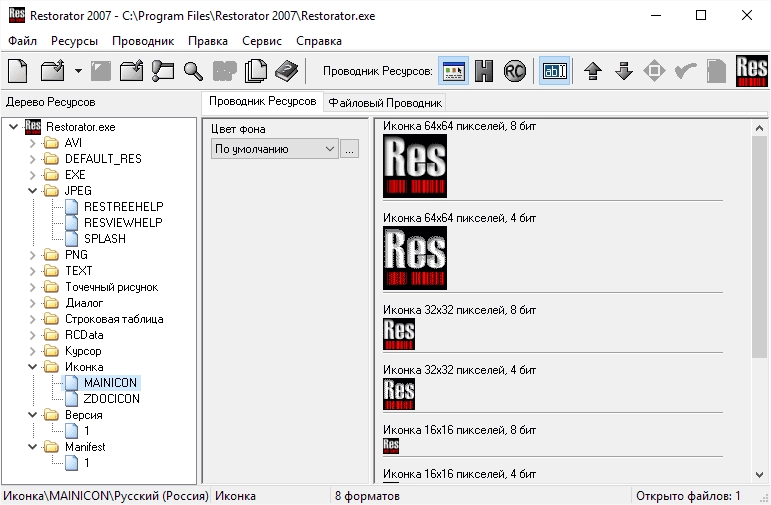
Task: Expand the AVI folder
Action: (32, 143)
